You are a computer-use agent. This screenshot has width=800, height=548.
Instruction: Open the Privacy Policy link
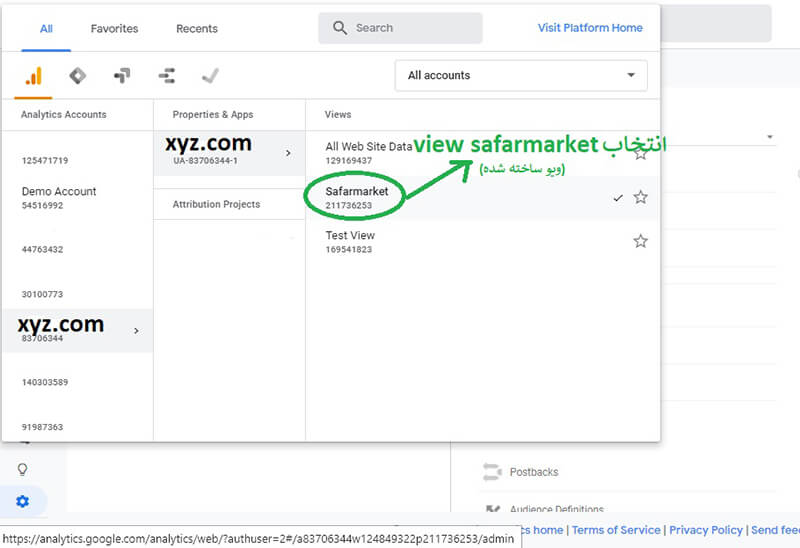coord(706,530)
